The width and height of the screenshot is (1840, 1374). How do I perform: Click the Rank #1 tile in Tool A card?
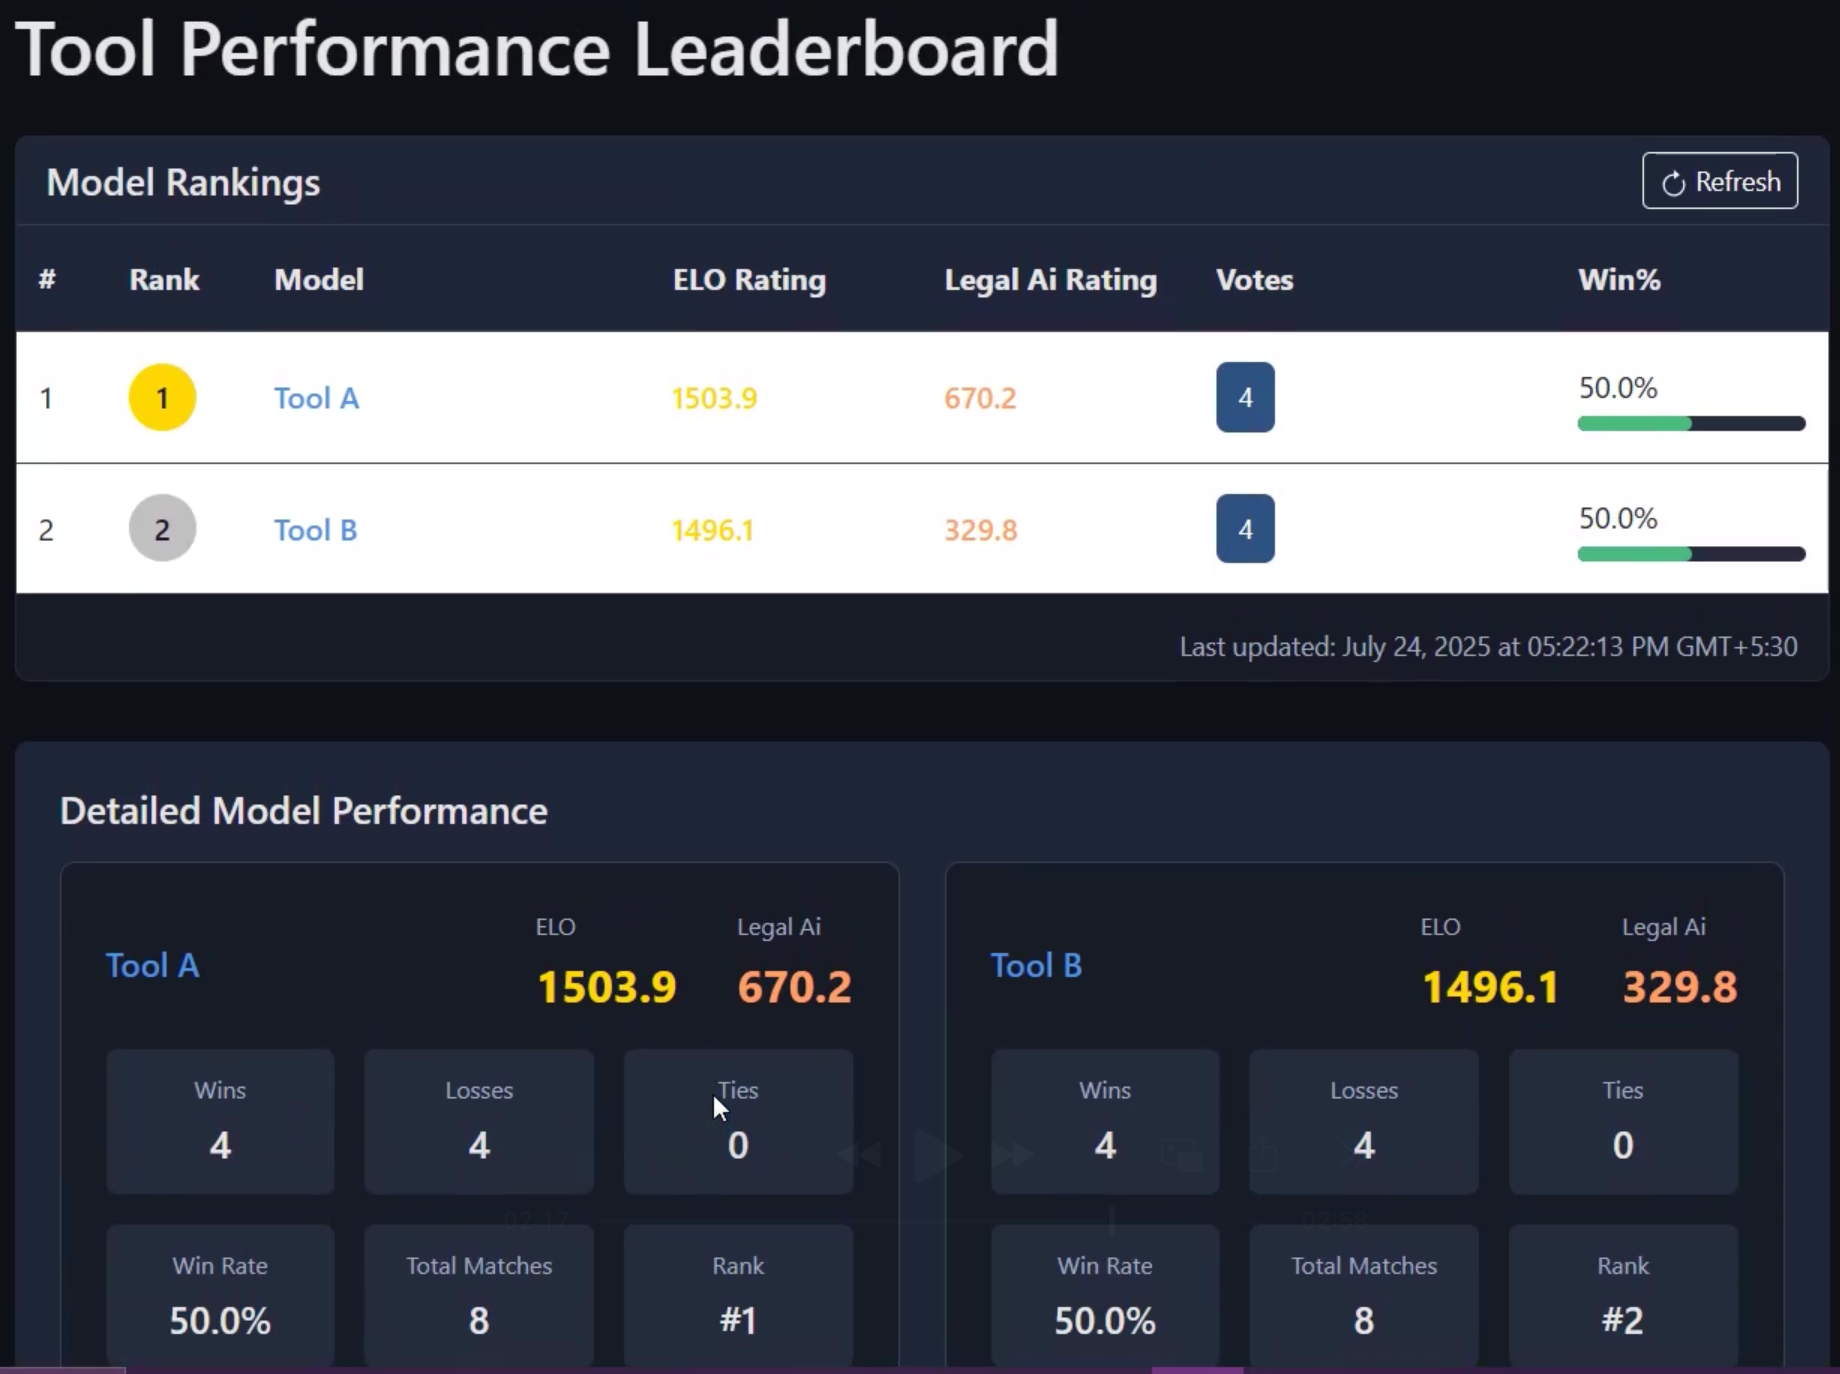738,1296
